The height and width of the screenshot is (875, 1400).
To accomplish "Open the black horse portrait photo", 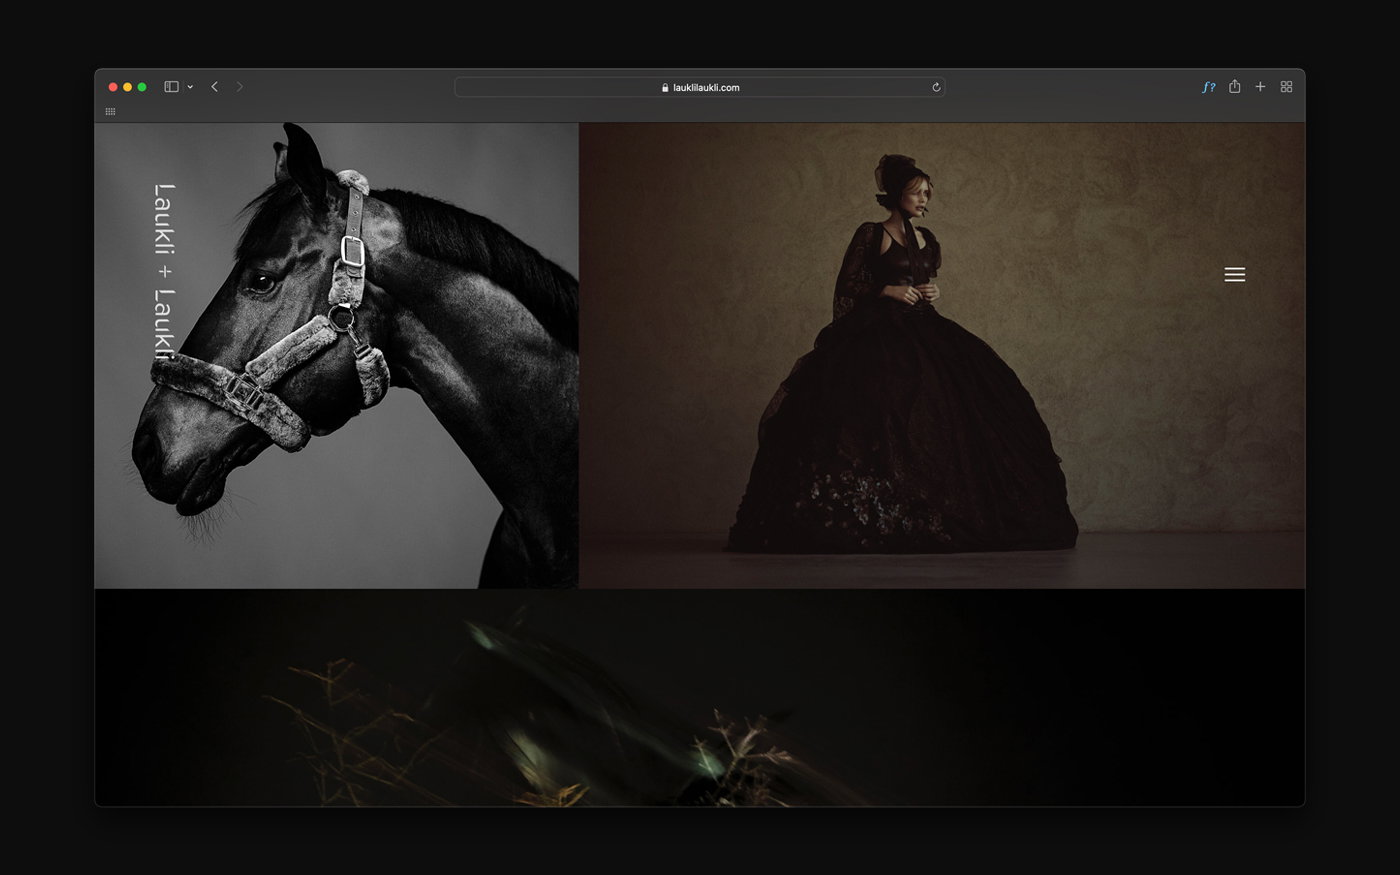I will click(337, 355).
